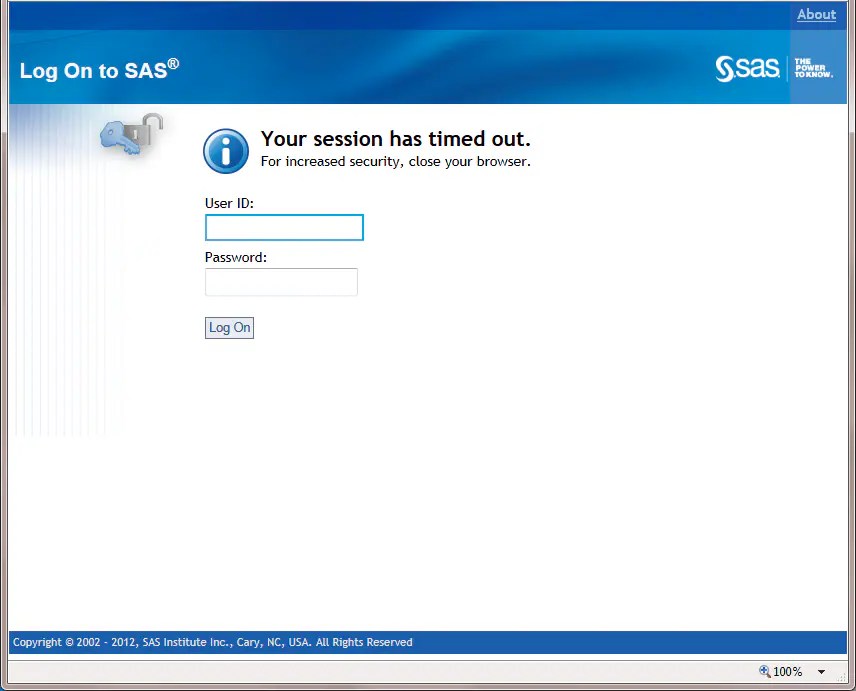Click the copyright notice in footer
The width and height of the screenshot is (856, 691).
212,642
